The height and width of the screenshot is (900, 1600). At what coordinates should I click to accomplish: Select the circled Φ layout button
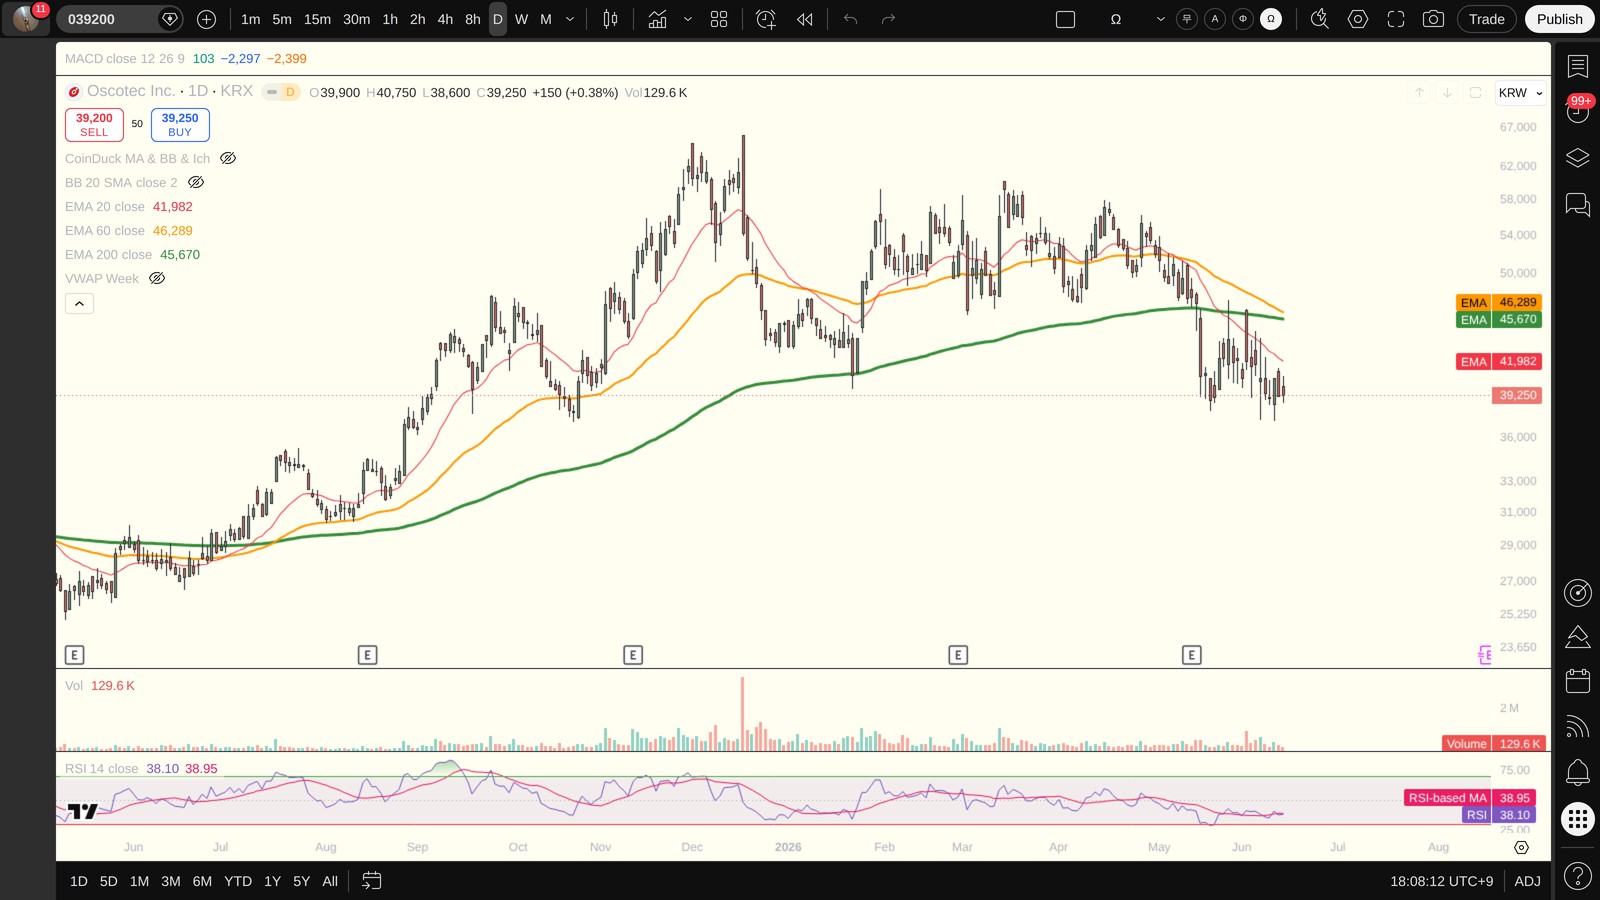1243,19
